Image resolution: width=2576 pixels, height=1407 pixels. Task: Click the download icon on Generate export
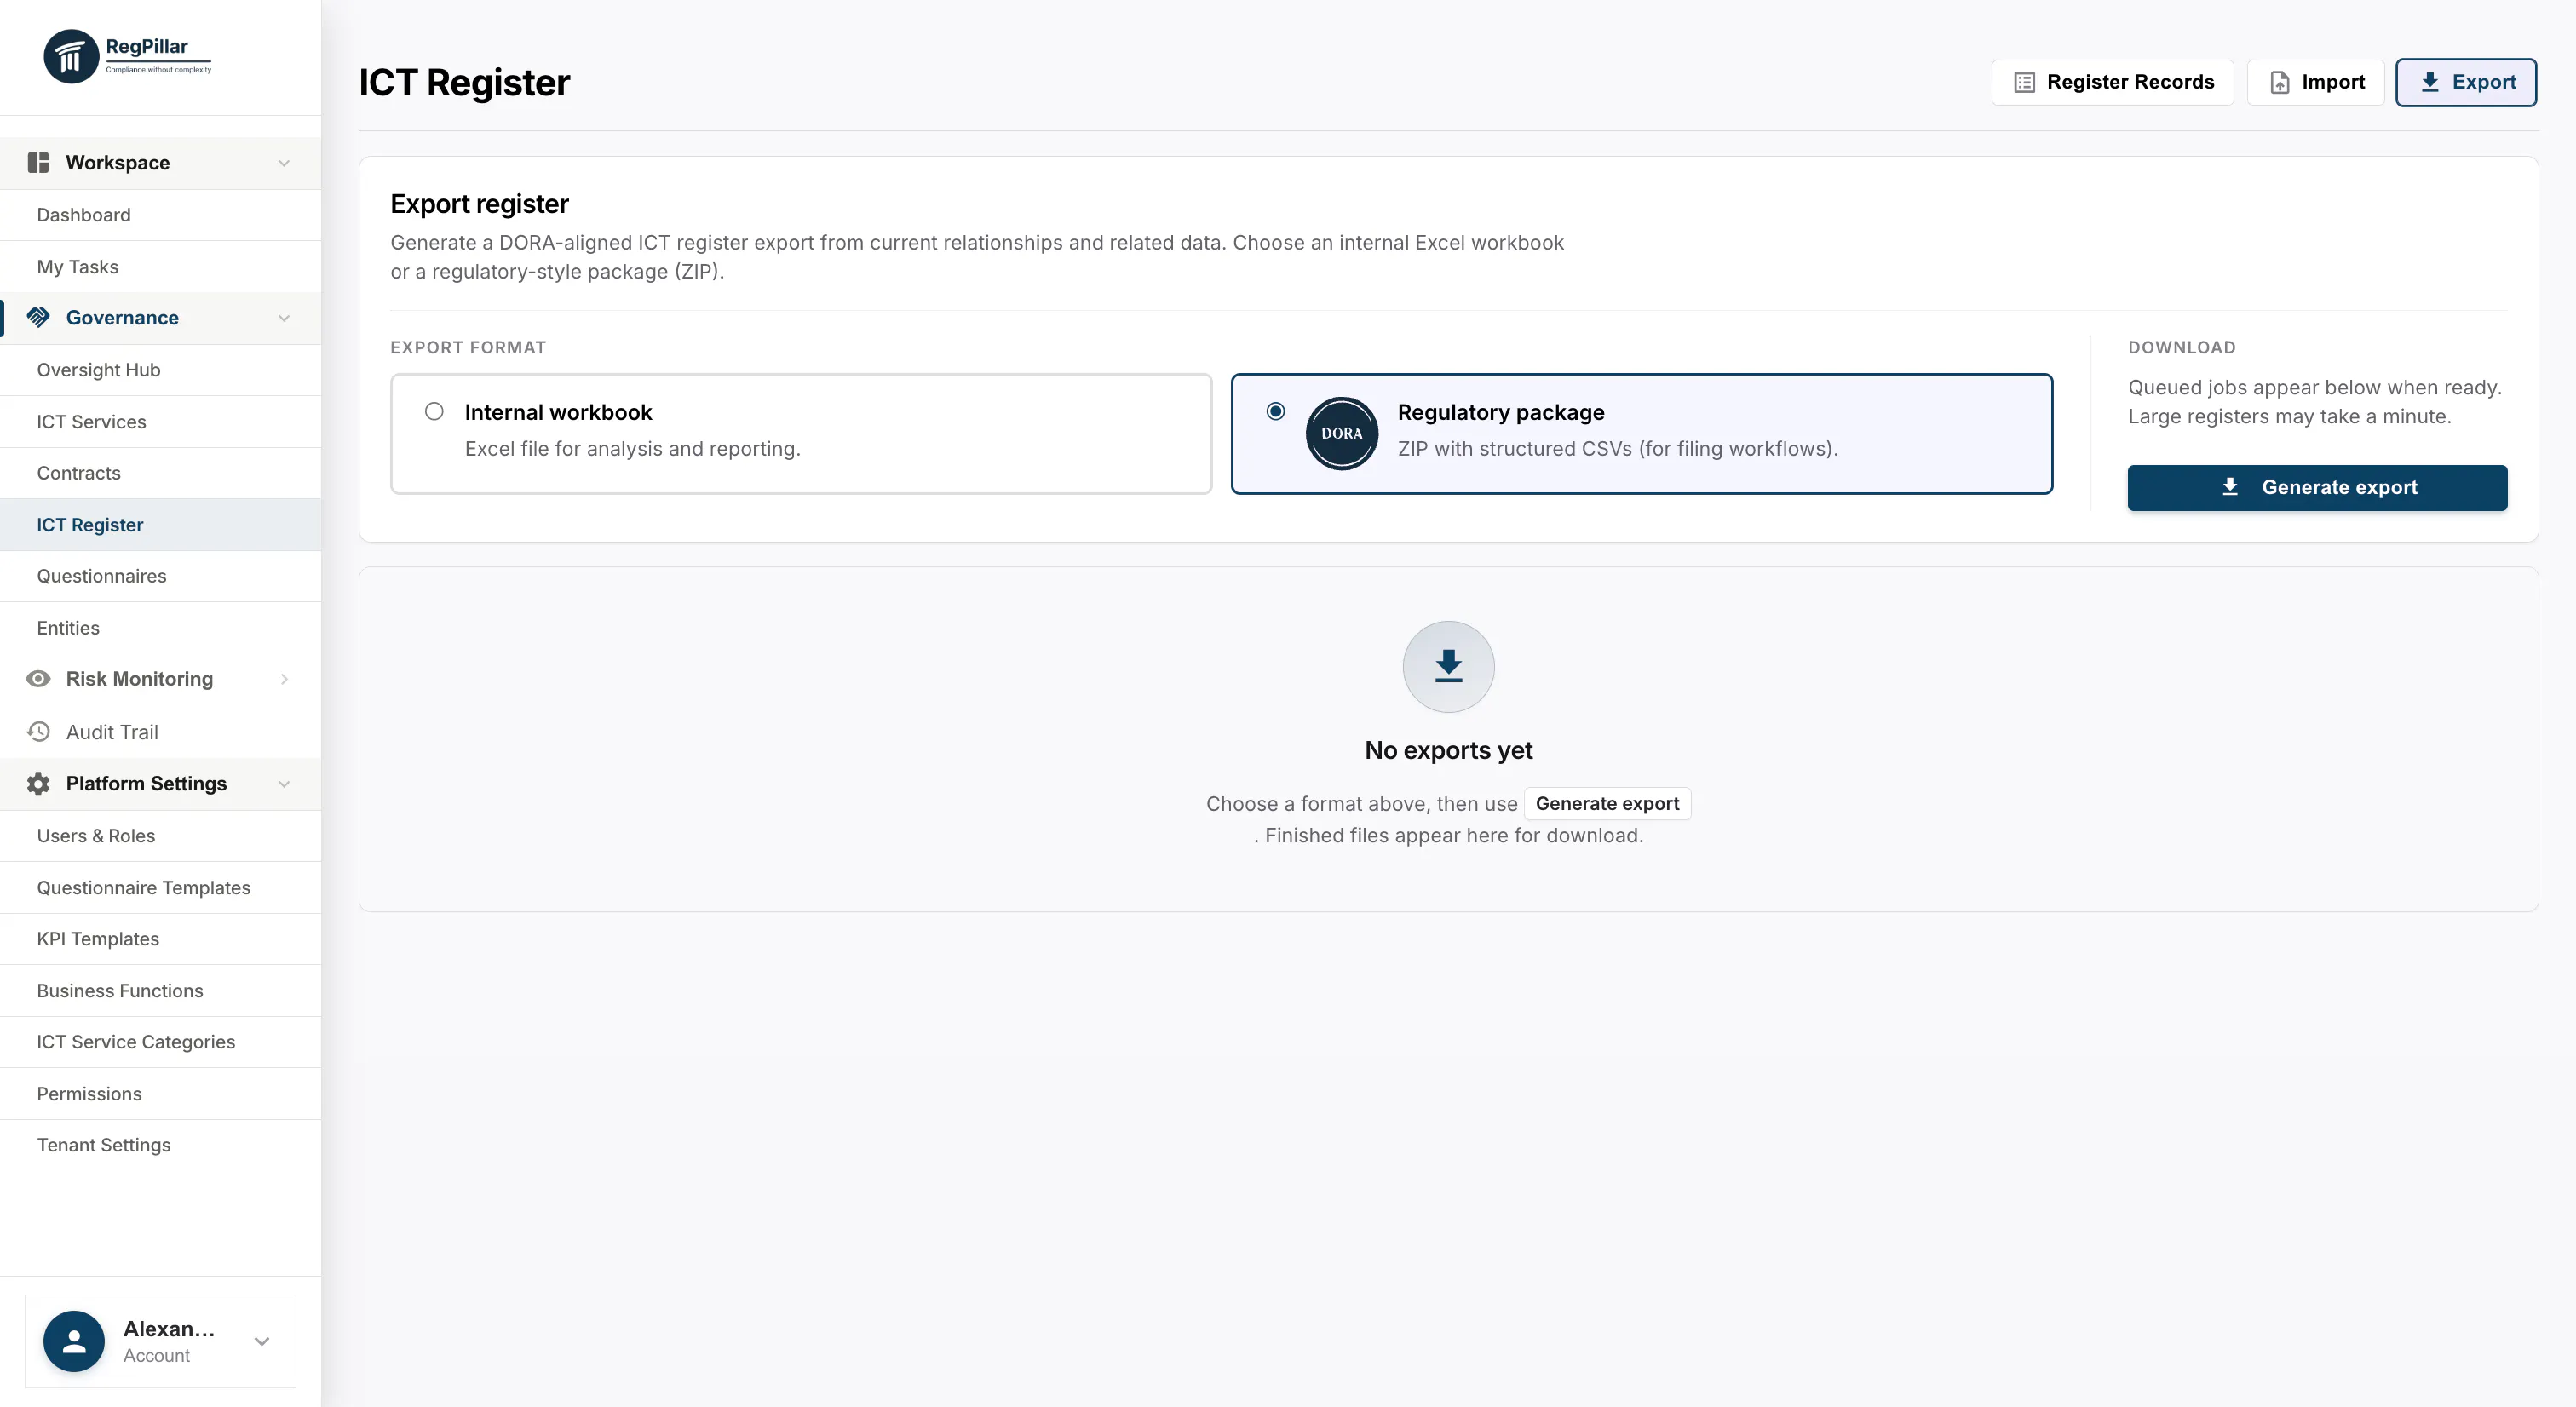pos(2230,487)
